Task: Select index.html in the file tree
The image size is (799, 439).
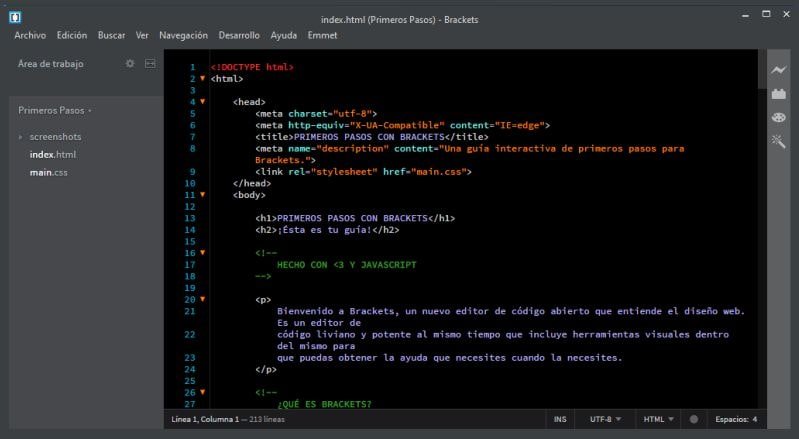Action: [52, 154]
